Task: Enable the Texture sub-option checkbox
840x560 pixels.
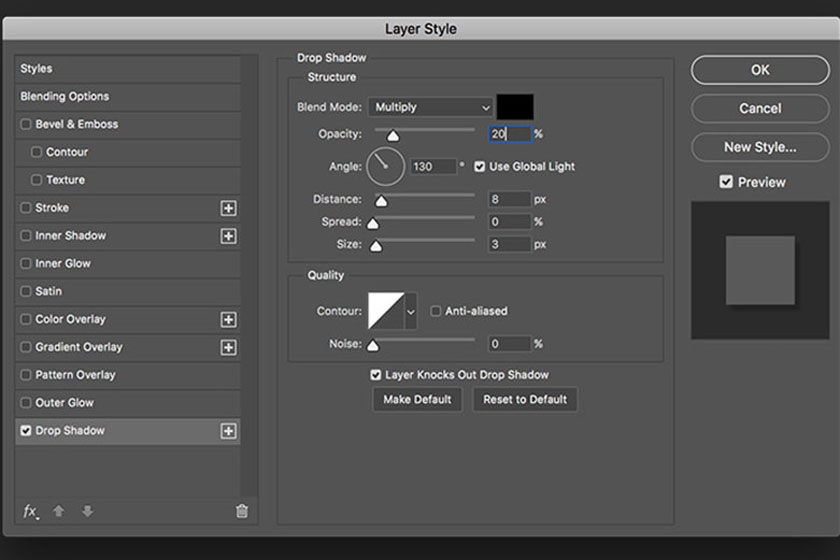Action: 36,180
